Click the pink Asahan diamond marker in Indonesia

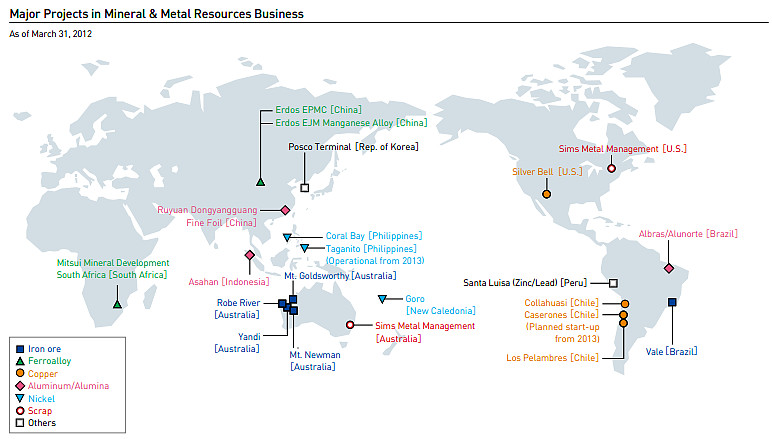(250, 255)
